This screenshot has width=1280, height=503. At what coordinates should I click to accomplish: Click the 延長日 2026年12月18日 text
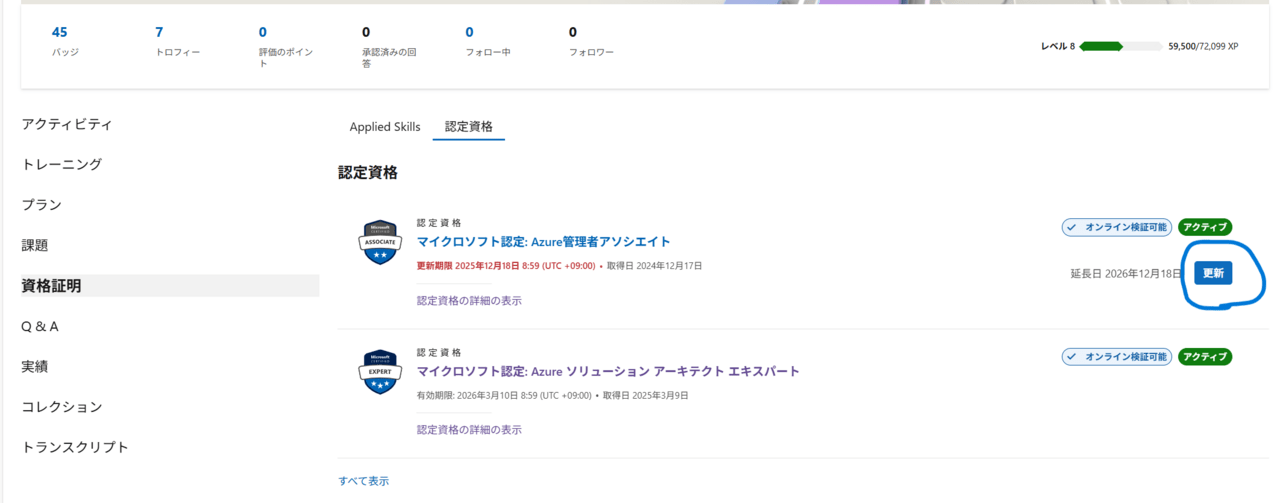point(1126,273)
